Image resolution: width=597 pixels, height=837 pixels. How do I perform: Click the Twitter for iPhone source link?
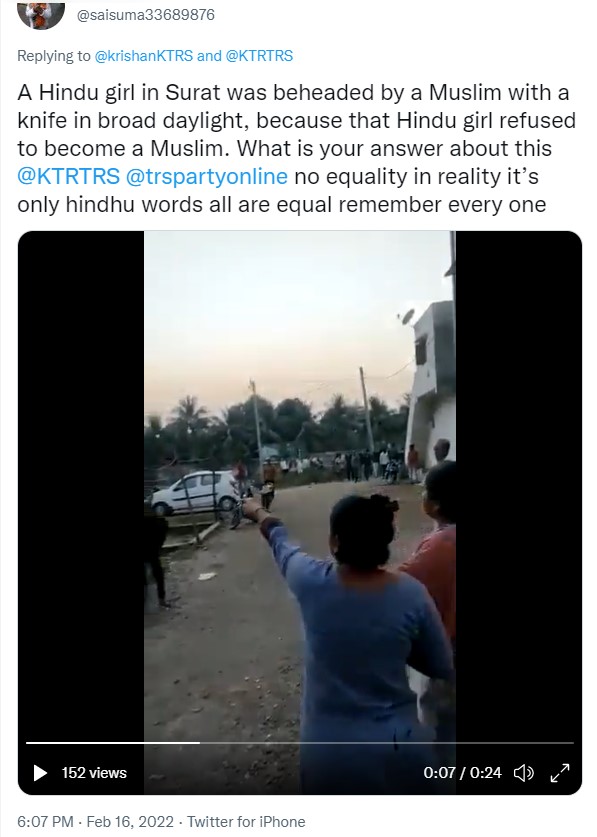(x=246, y=821)
